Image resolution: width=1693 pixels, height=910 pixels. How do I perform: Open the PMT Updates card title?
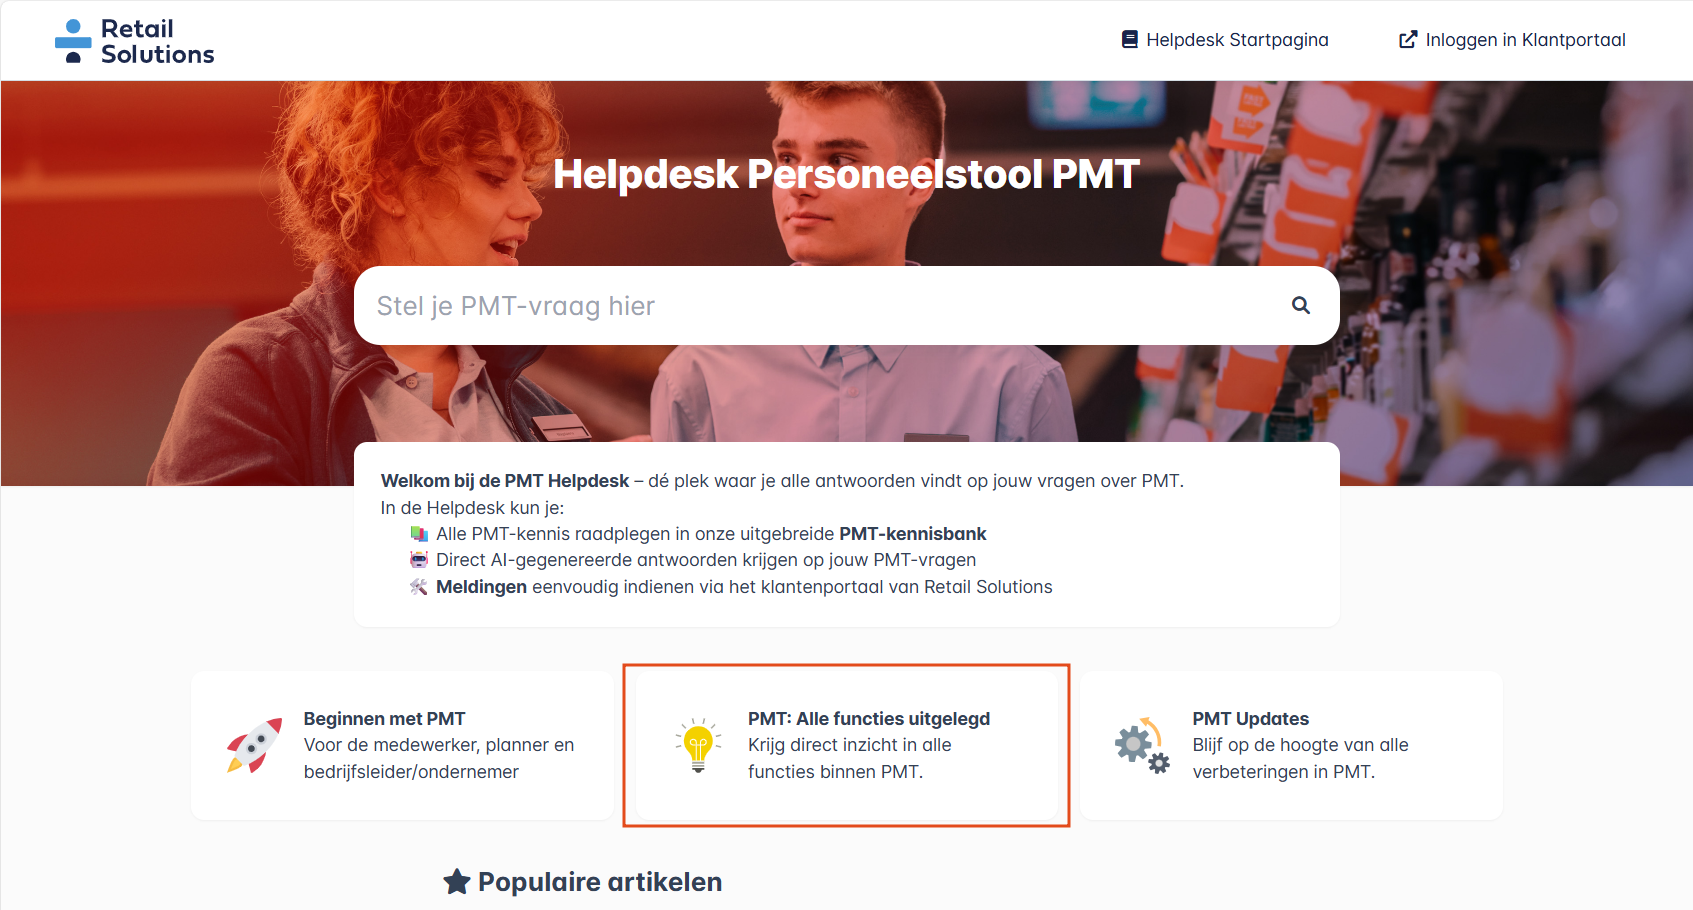click(x=1250, y=719)
